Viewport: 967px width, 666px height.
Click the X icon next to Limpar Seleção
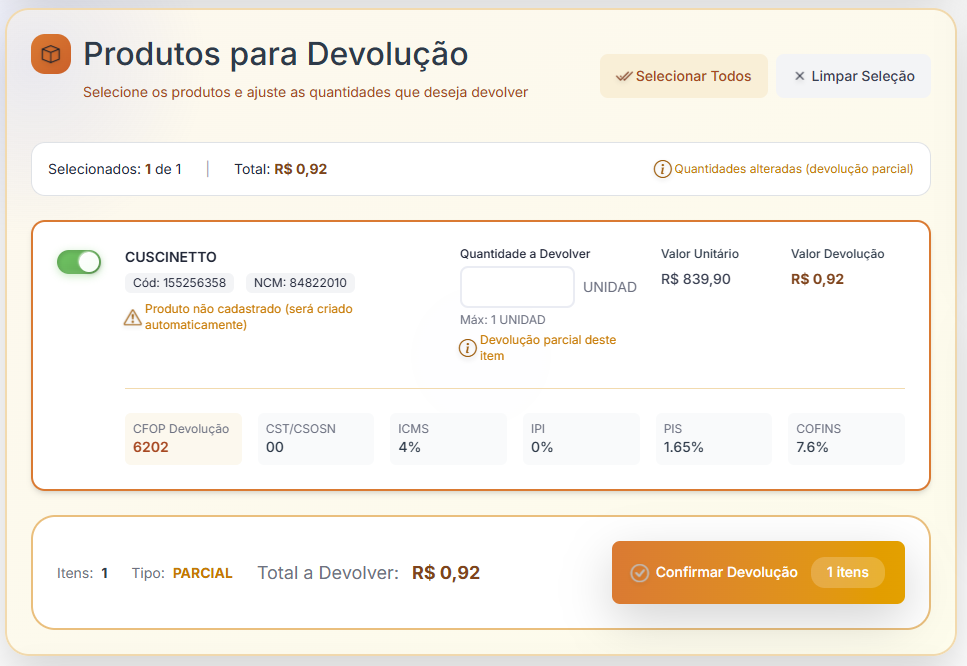(x=799, y=76)
